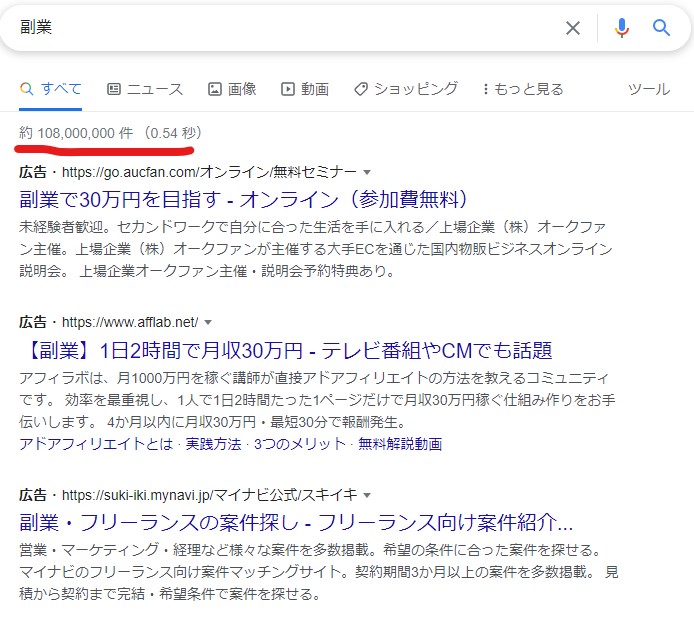Click the 未経験者歓迎 ad description text
Image resolution: width=694 pixels, height=631 pixels.
pos(316,249)
